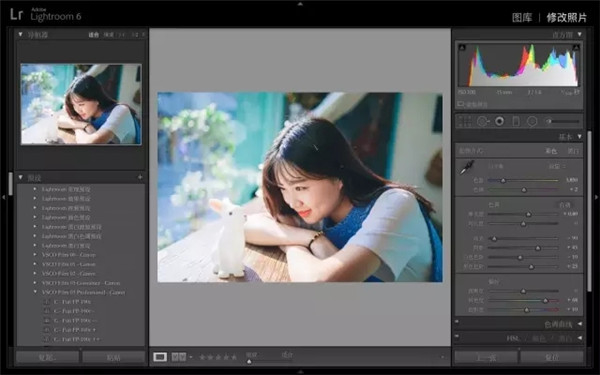Click the Previous button at bottom right
The width and height of the screenshot is (600, 375).
coord(486,357)
